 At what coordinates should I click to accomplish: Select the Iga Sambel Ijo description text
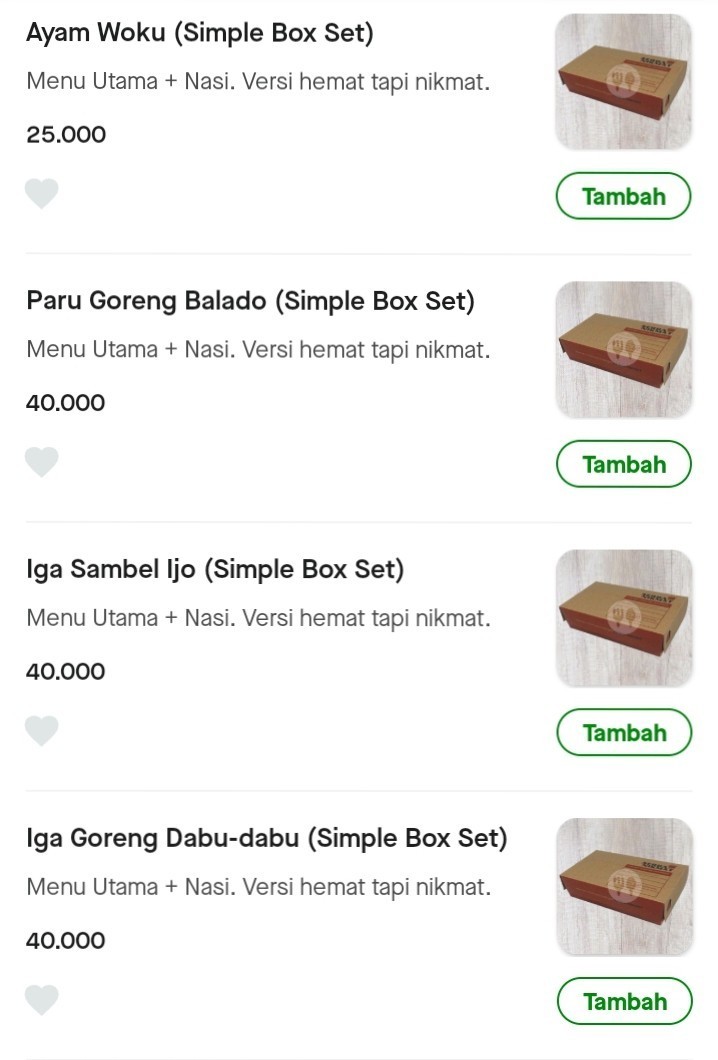pyautogui.click(x=258, y=617)
